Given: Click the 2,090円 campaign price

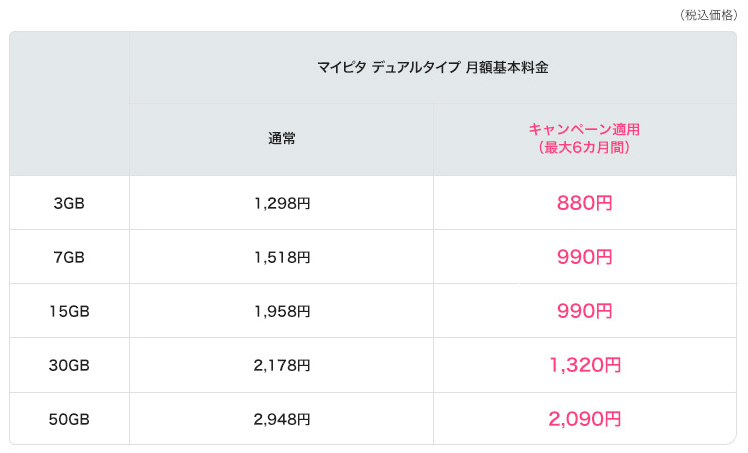Looking at the screenshot, I should [x=585, y=419].
